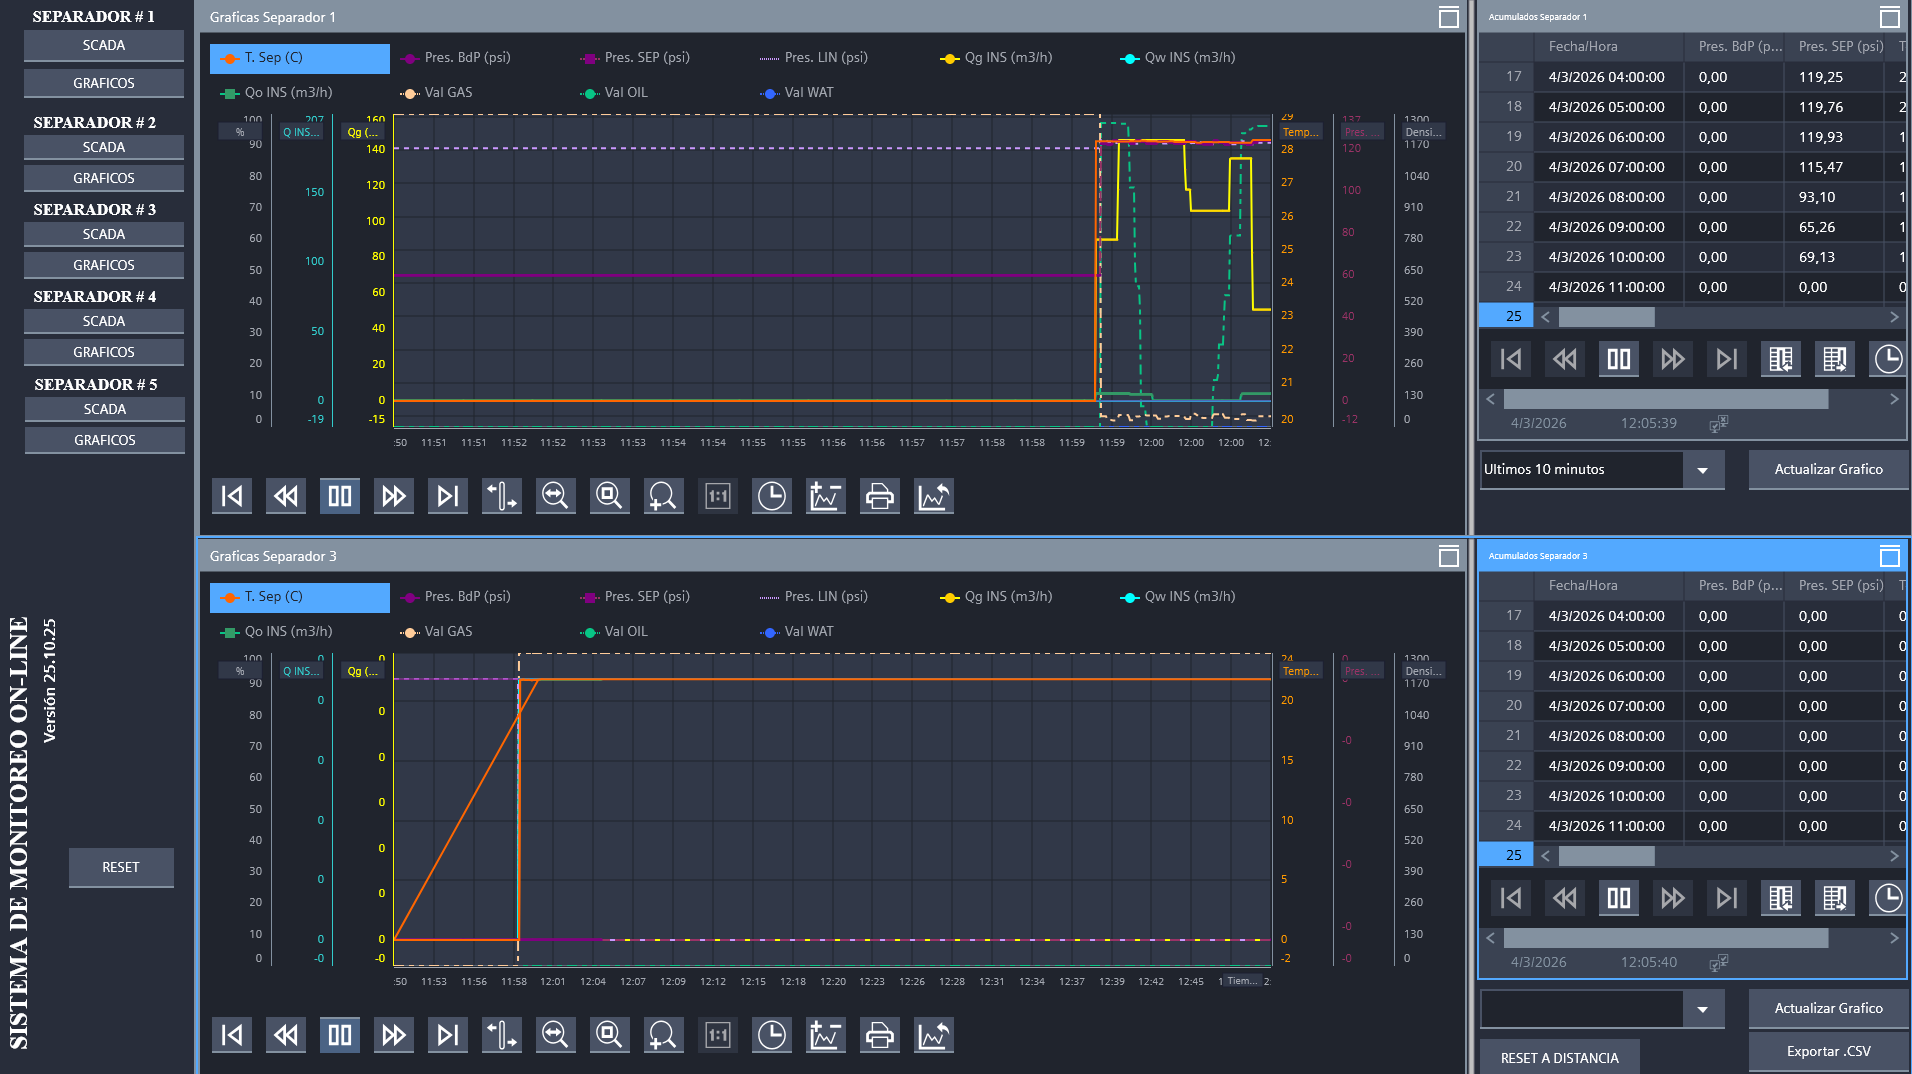Viewport: 1912px width, 1074px height.
Task: Open the 'Ultimos 10 minutos' dropdown
Action: tap(1702, 470)
